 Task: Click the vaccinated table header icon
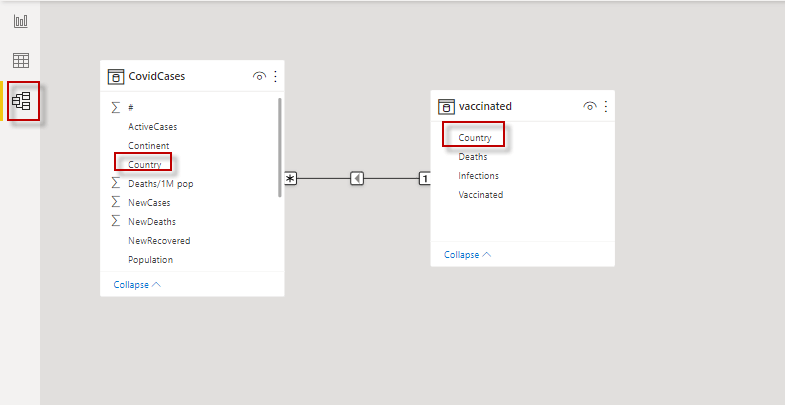pos(446,106)
